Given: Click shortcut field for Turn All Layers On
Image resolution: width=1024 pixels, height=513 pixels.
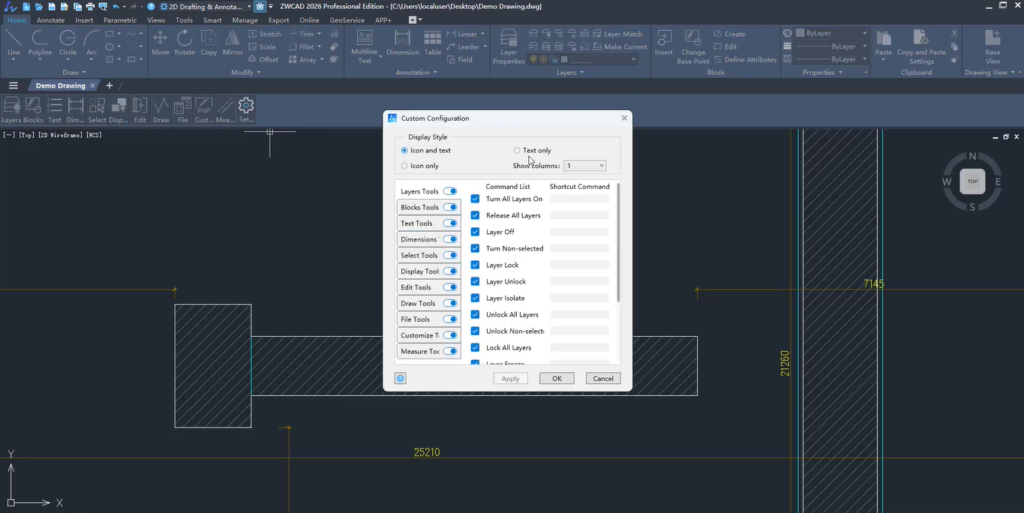Looking at the screenshot, I should pos(579,199).
